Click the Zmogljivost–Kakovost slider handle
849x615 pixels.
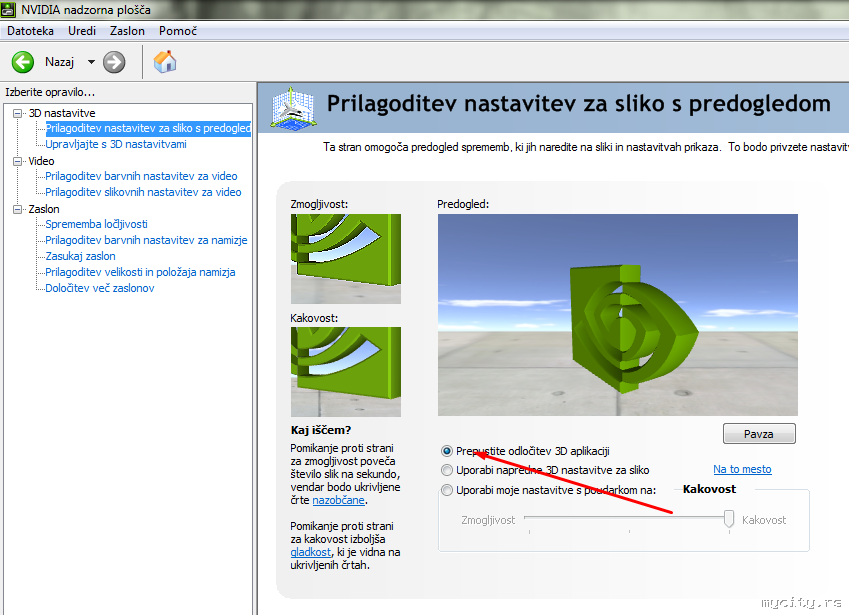[x=729, y=519]
